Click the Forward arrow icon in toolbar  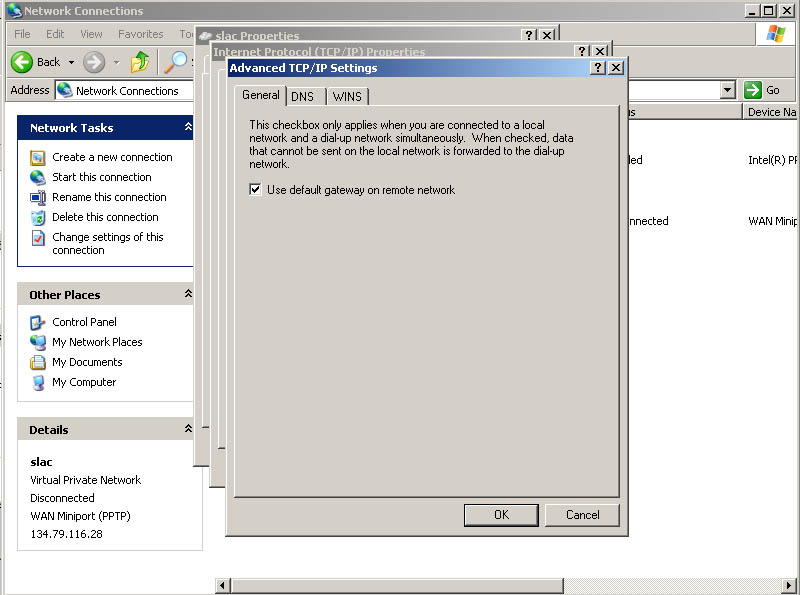pyautogui.click(x=94, y=62)
